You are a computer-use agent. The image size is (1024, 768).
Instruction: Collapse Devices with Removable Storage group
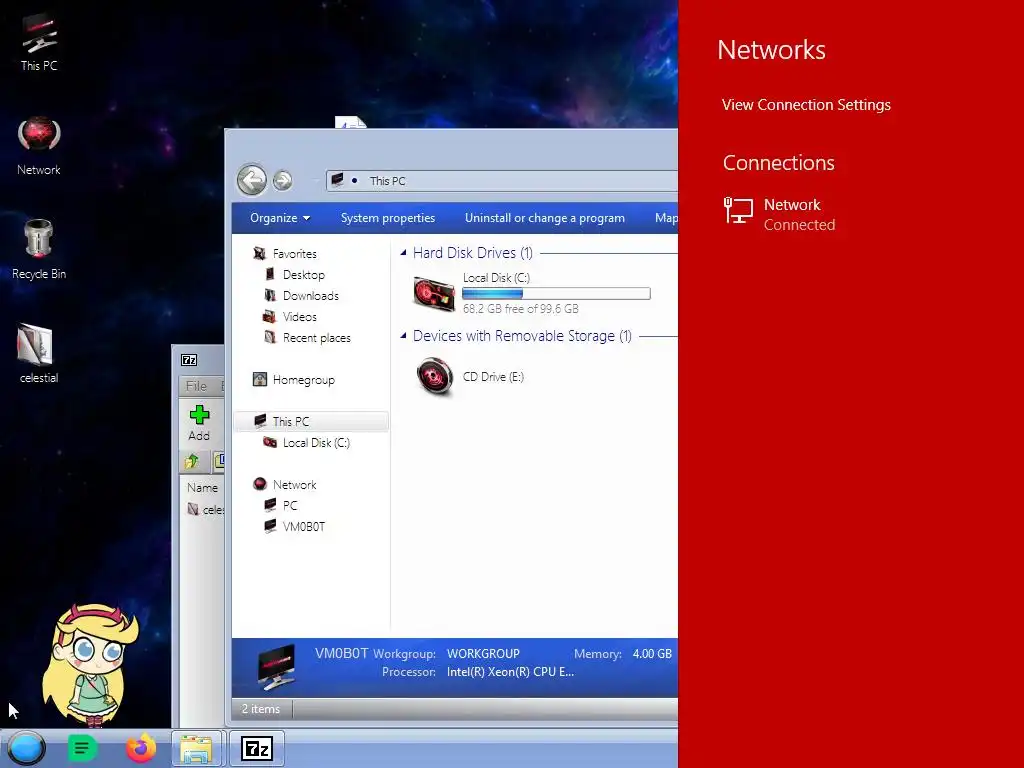403,335
